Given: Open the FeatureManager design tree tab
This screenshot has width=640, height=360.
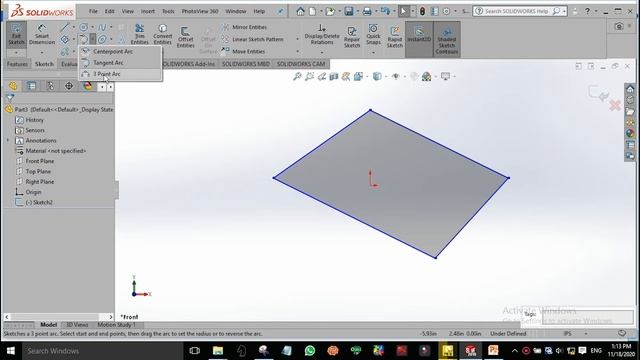Looking at the screenshot, I should [13, 86].
